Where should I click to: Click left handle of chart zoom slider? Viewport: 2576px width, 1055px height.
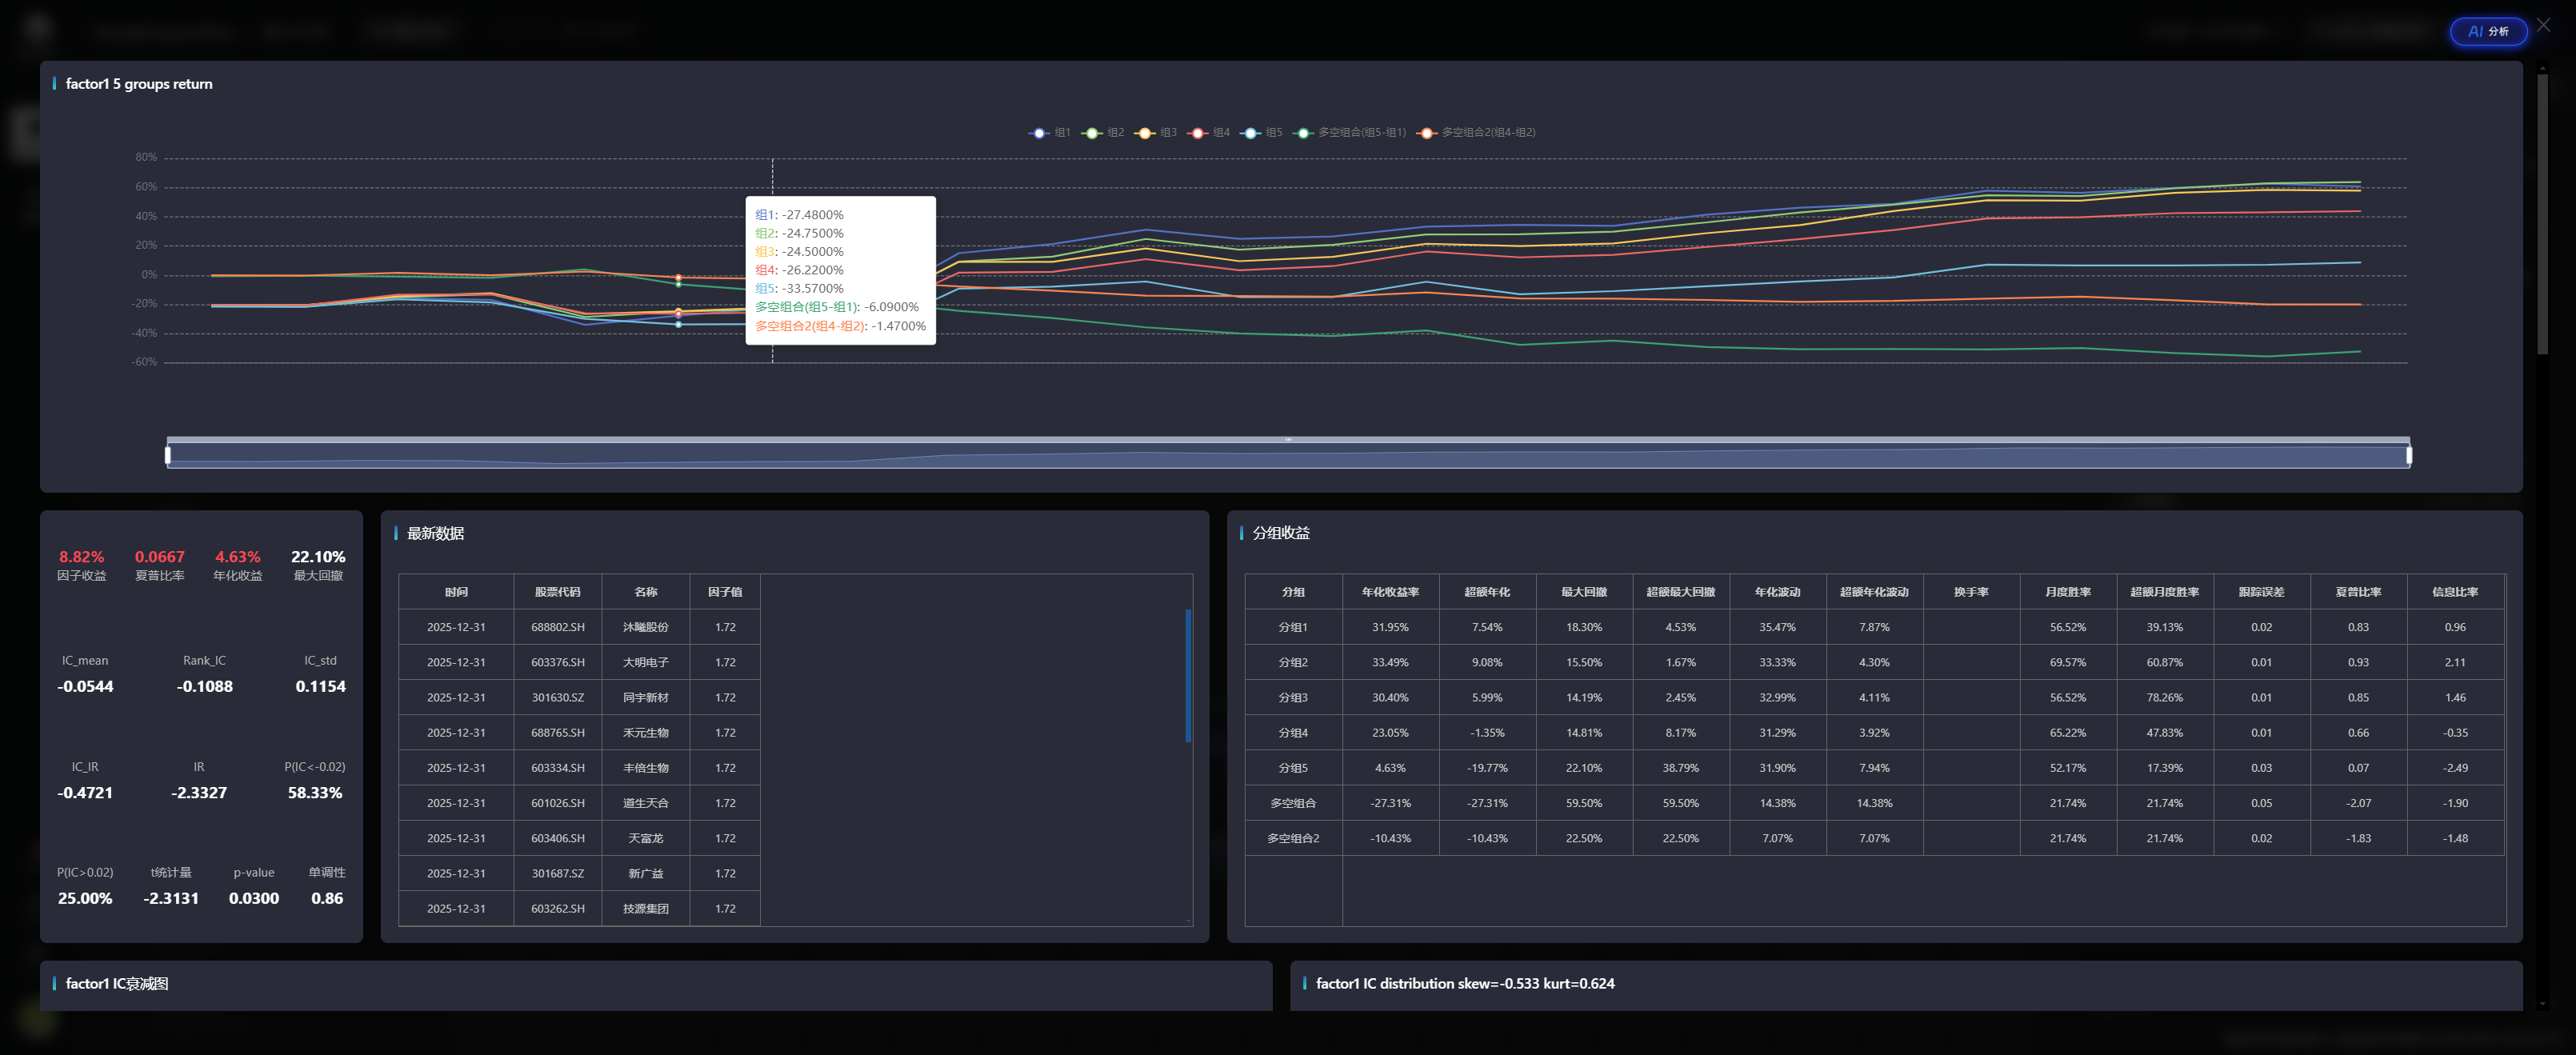click(x=168, y=456)
